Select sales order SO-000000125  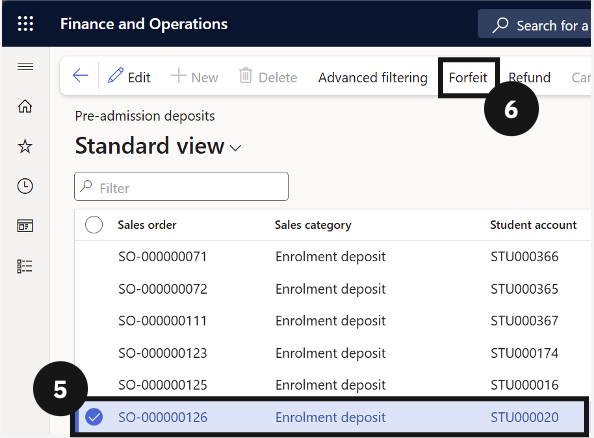point(163,385)
